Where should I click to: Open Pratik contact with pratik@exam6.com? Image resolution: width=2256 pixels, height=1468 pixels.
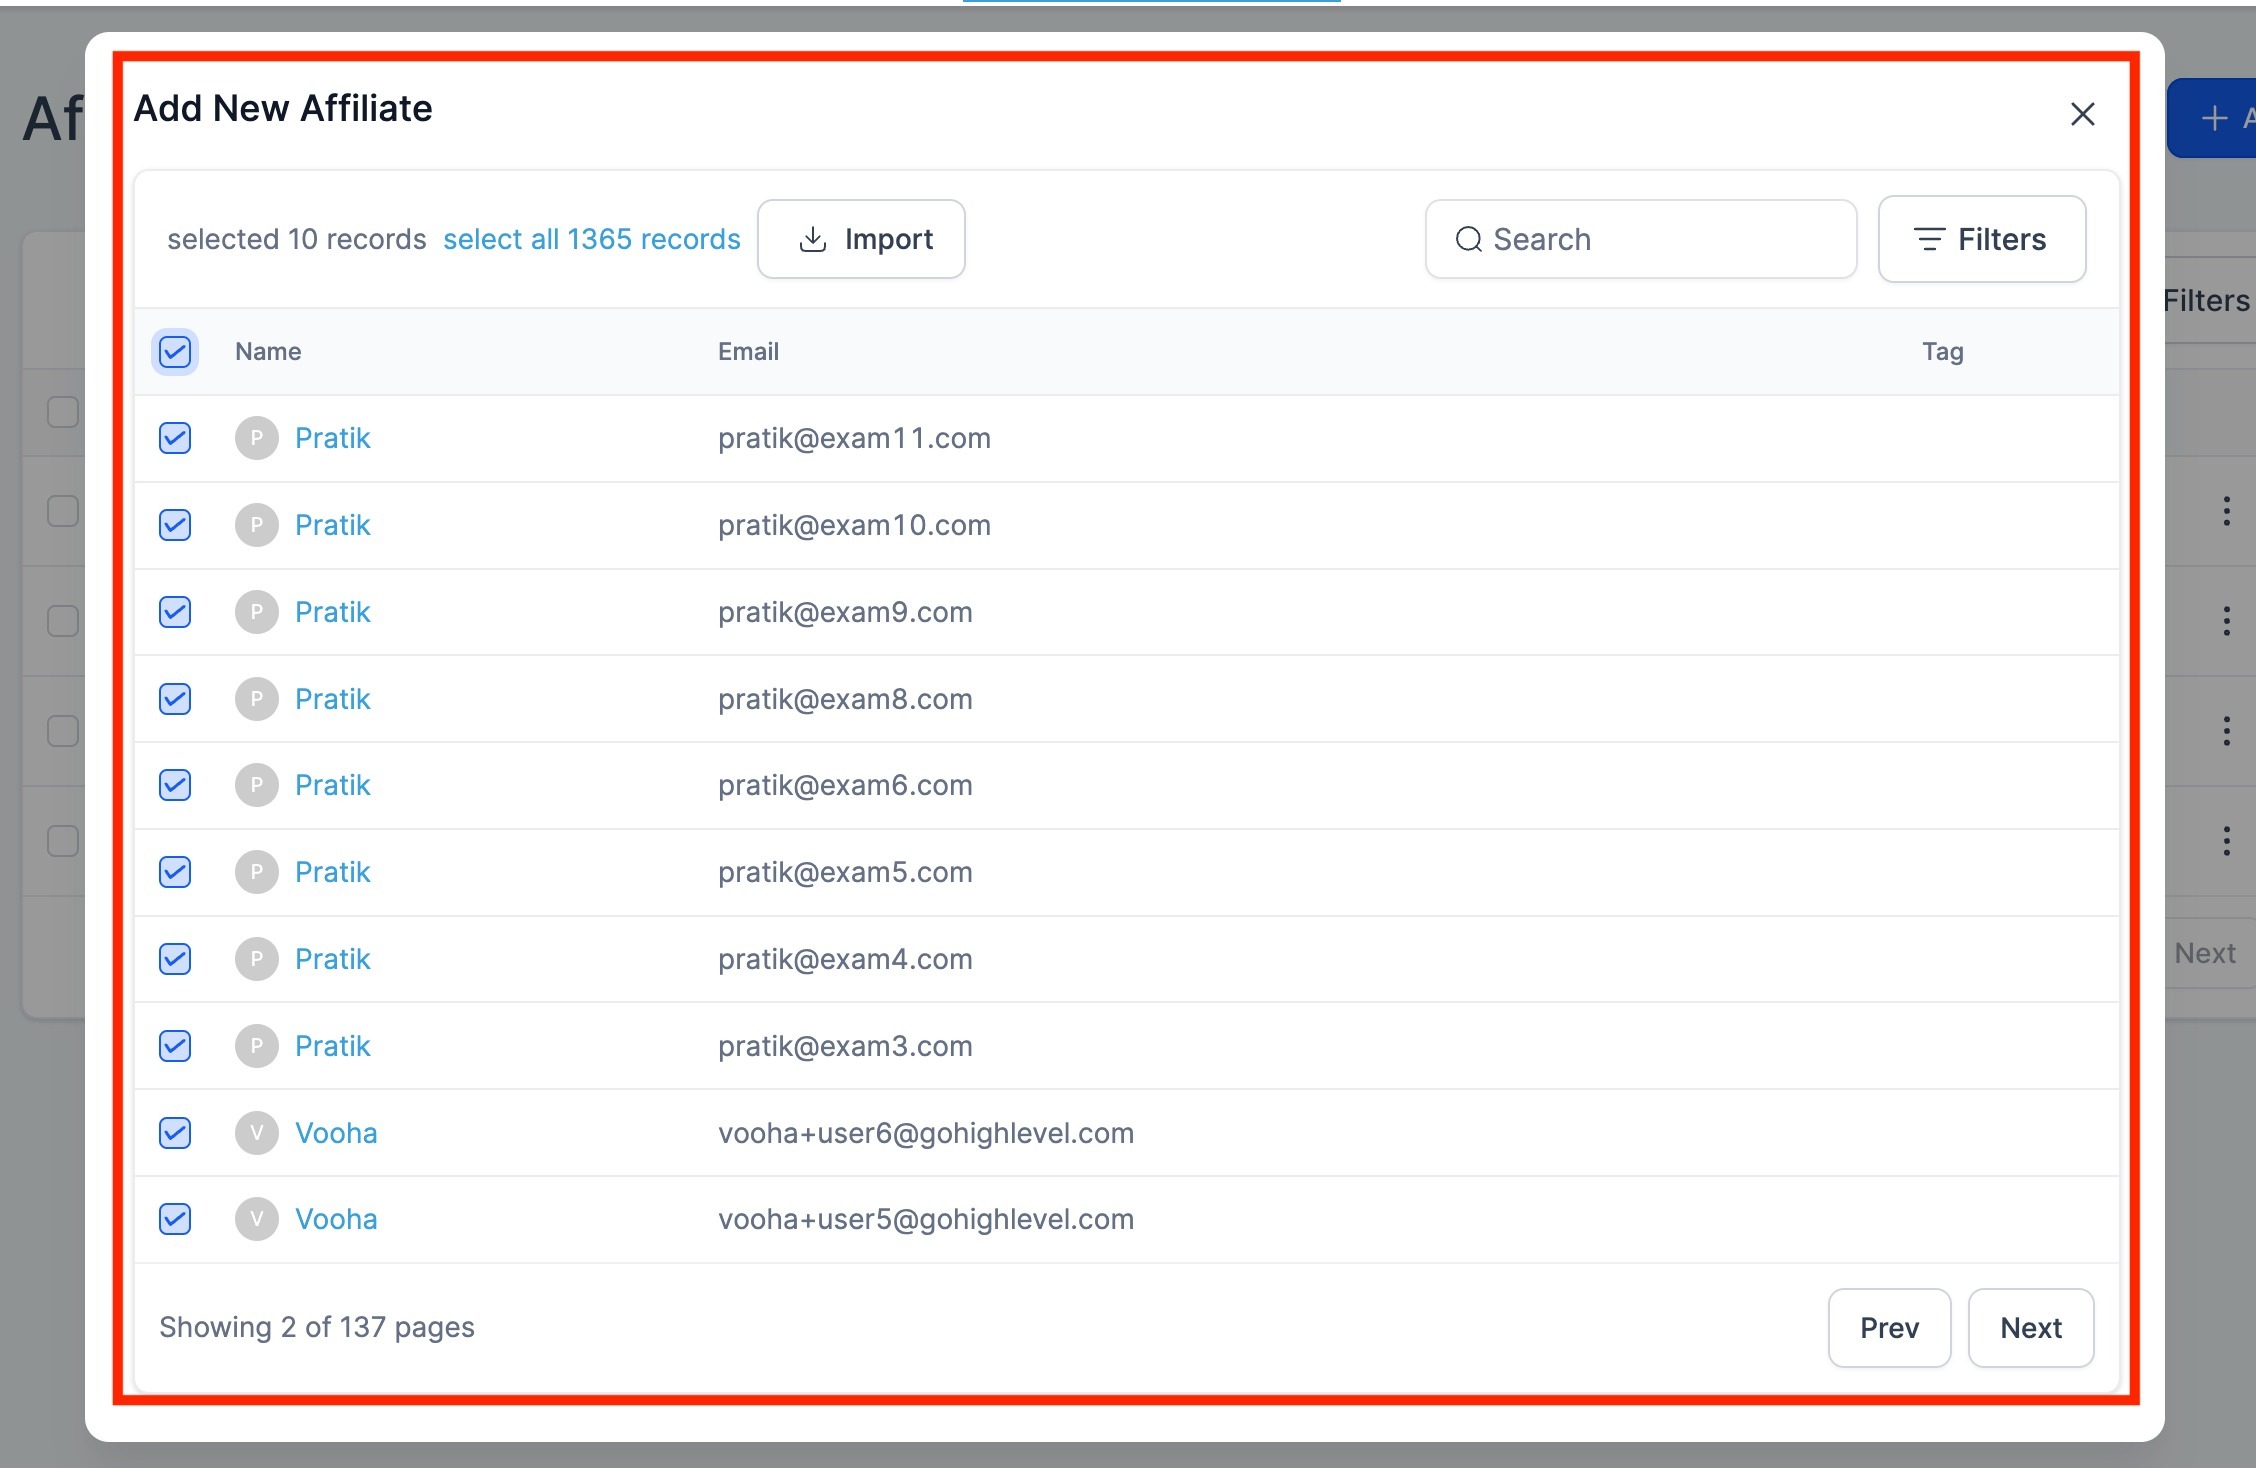[332, 785]
